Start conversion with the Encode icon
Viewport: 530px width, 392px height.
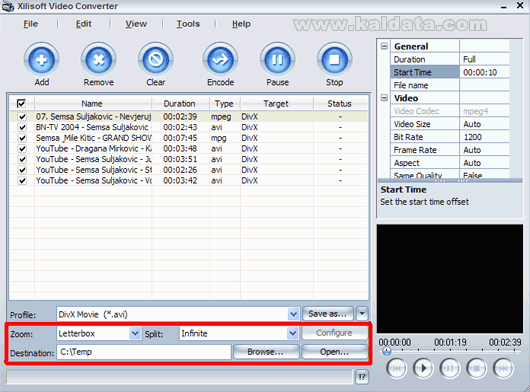(220, 60)
